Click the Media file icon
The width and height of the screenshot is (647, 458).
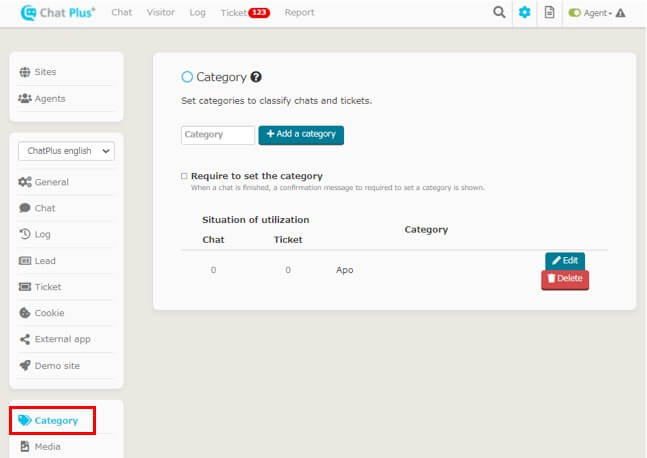(x=25, y=446)
